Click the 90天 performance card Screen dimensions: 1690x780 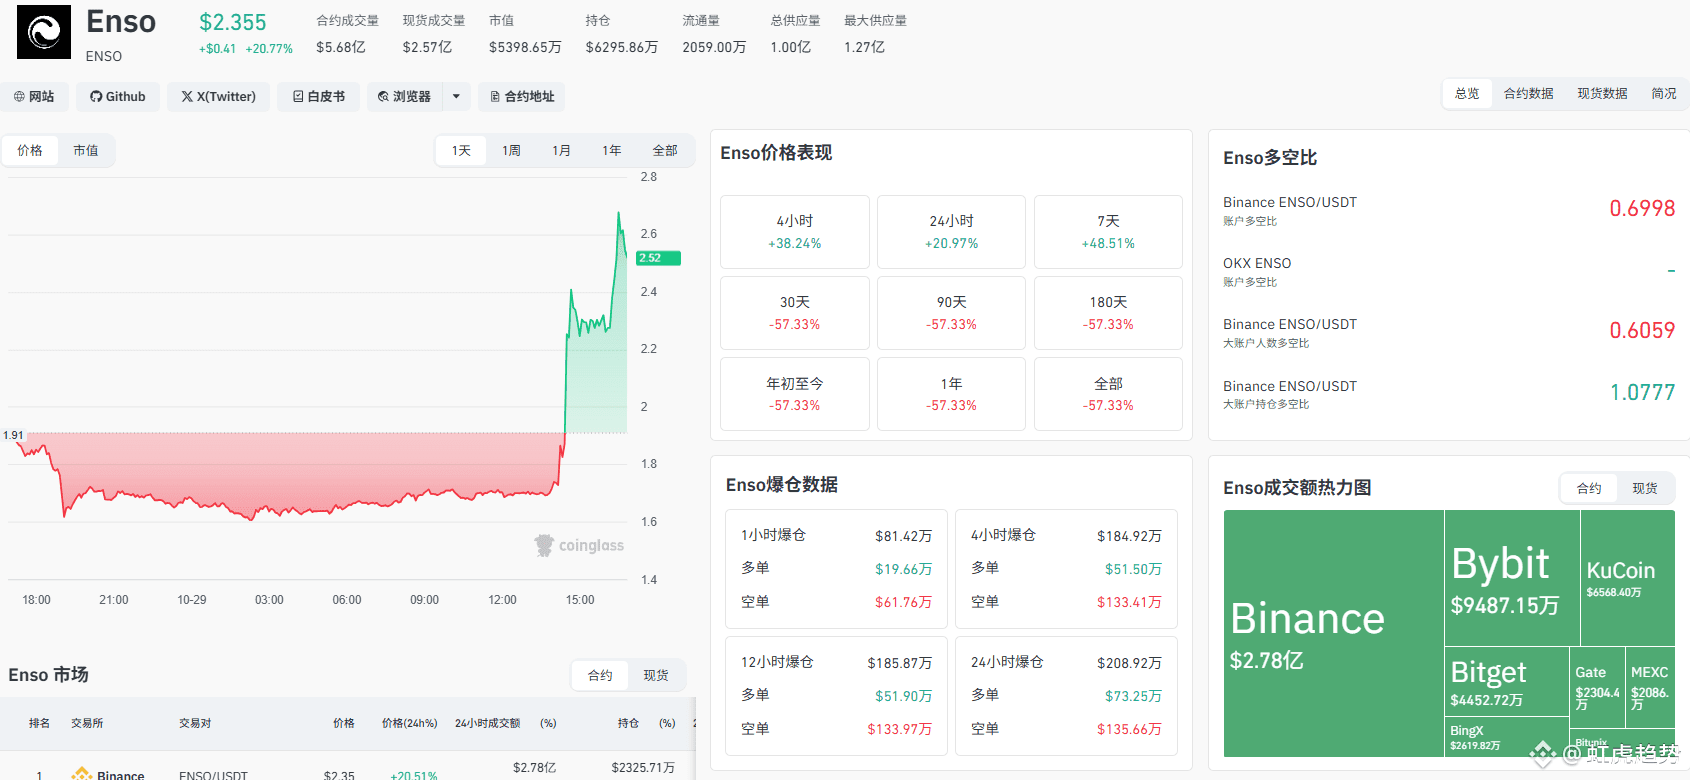(x=951, y=313)
